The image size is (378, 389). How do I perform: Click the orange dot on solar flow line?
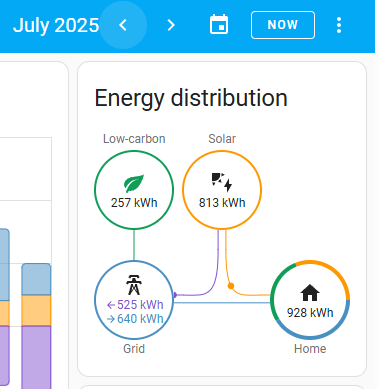231,286
